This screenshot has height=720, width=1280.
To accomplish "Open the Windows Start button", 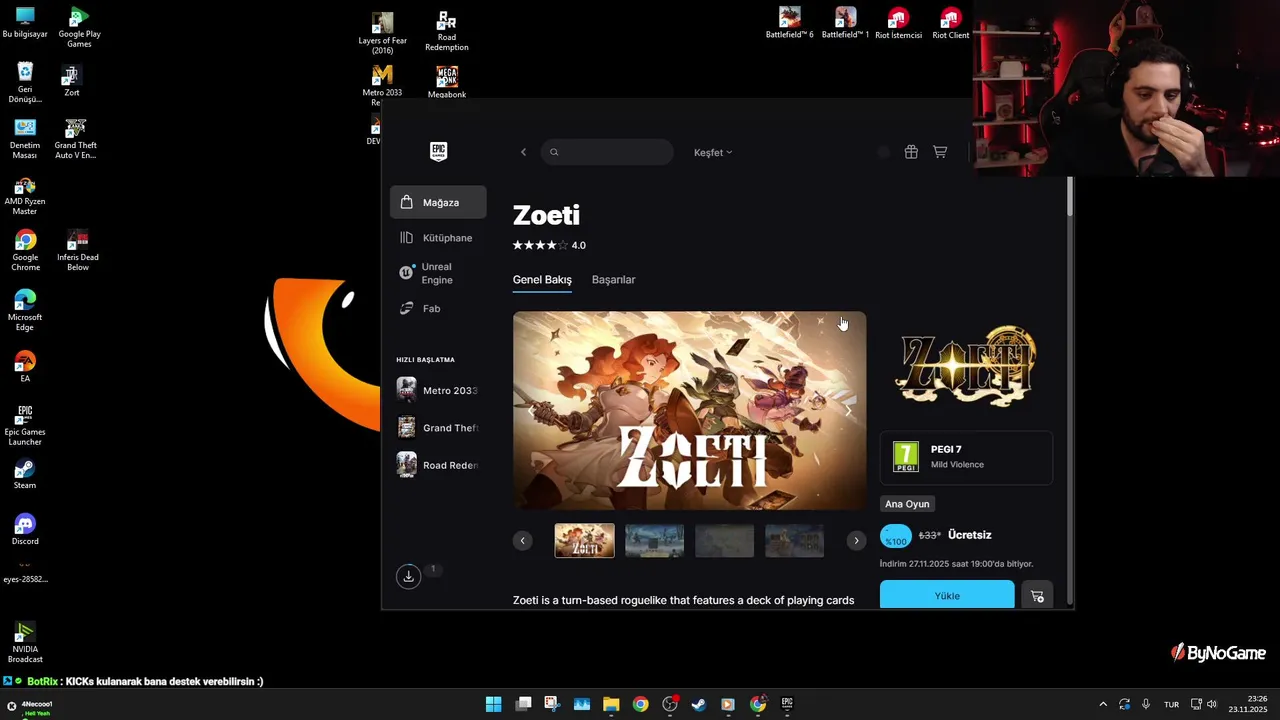I will pyautogui.click(x=493, y=704).
